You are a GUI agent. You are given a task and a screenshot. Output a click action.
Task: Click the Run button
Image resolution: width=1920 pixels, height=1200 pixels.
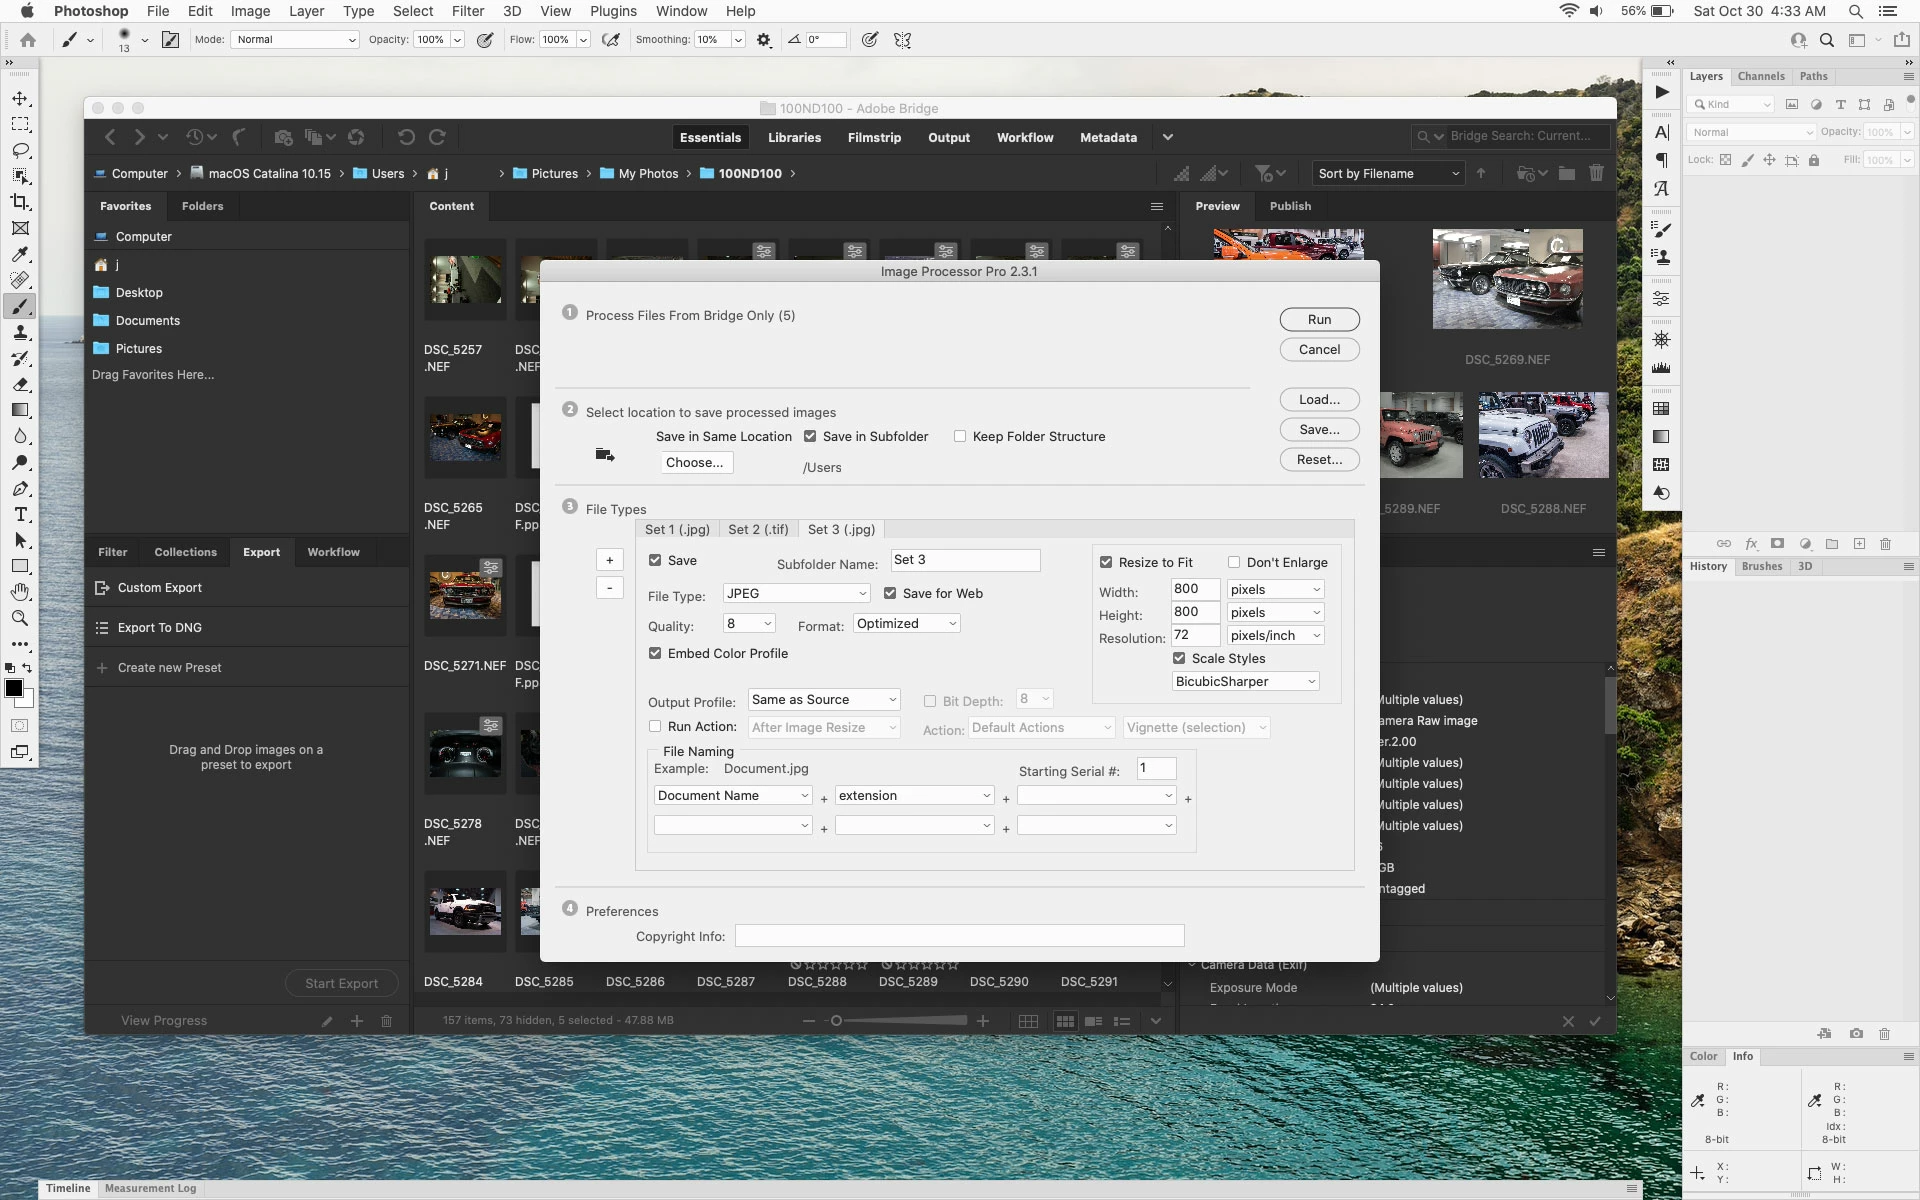click(1319, 319)
